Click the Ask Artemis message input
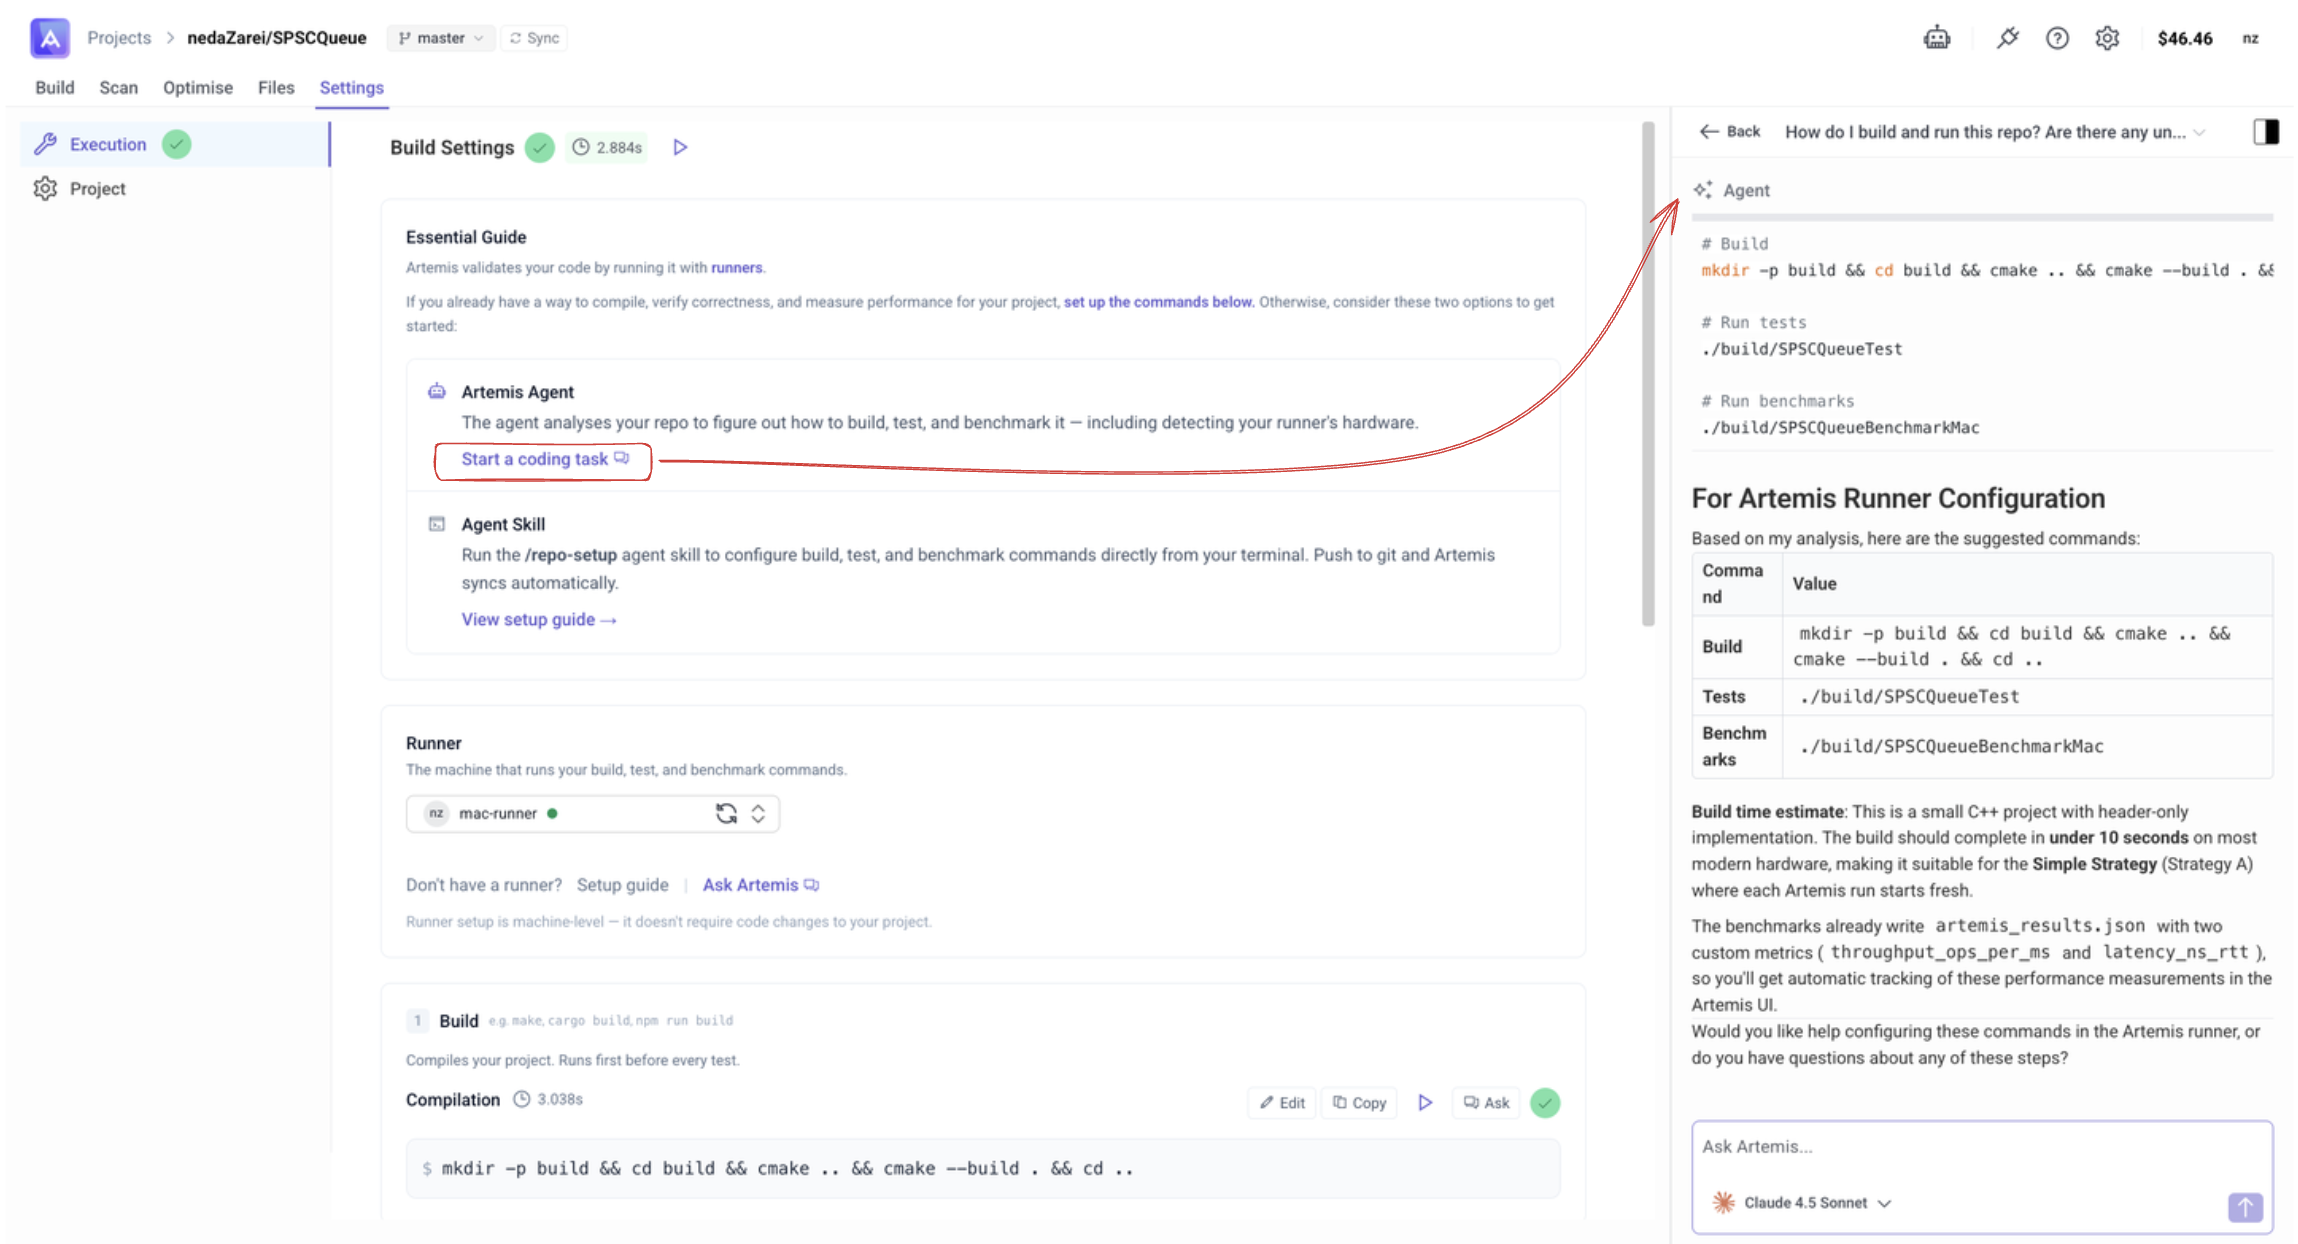The width and height of the screenshot is (2298, 1244). click(x=1982, y=1147)
